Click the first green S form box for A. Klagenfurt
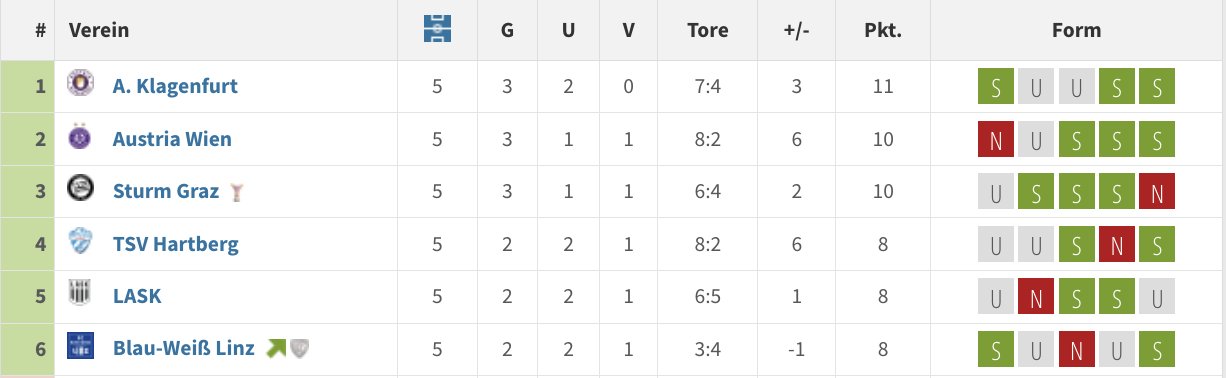The image size is (1226, 378). (995, 87)
